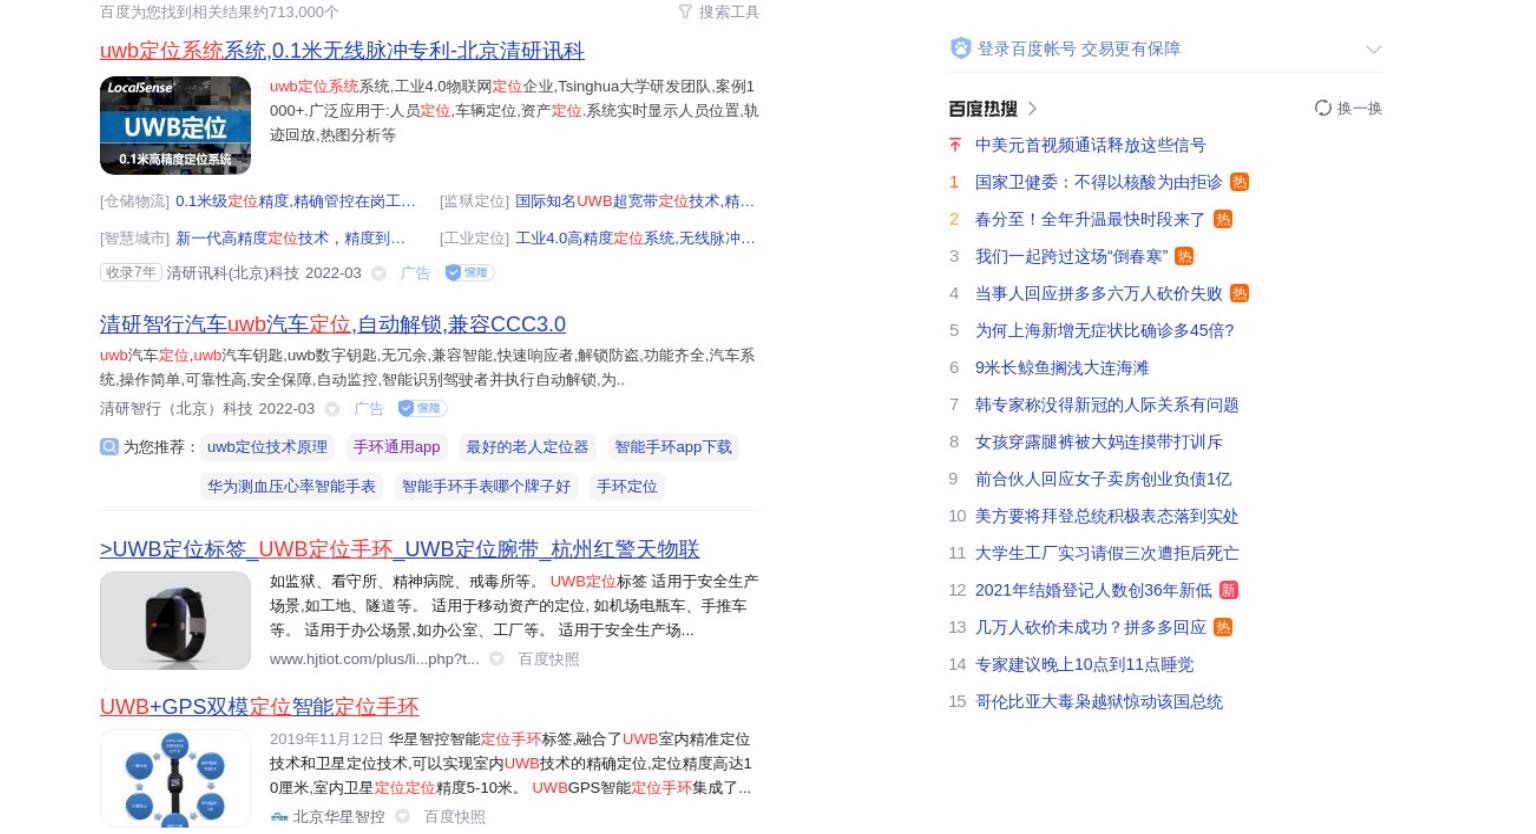The width and height of the screenshot is (1536, 834).
Task: Click the 保障 badge under 清研讯科 result
Action: pyautogui.click(x=469, y=272)
